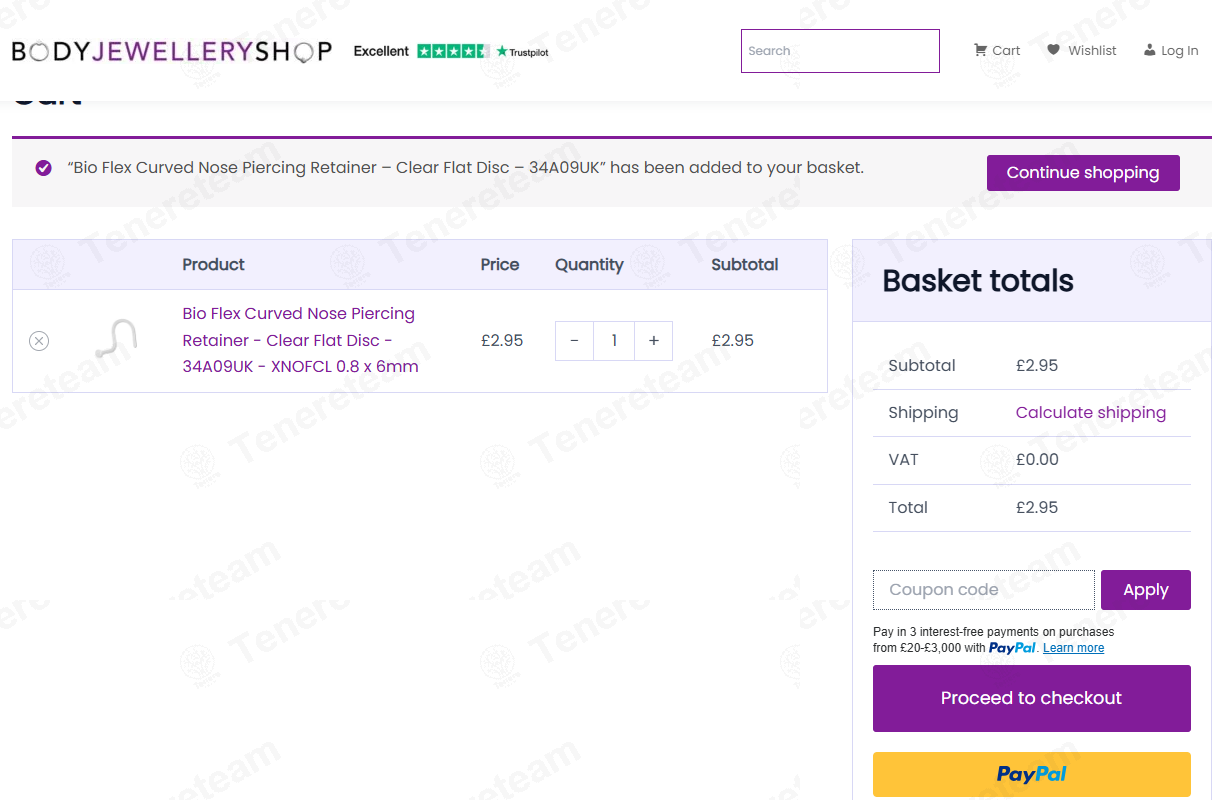This screenshot has height=800, width=1212.
Task: Decrease quantity with the minus button
Action: pos(574,341)
